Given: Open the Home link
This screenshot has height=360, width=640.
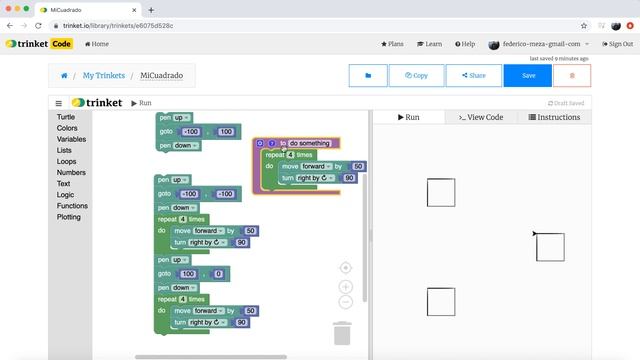Looking at the screenshot, I should (x=97, y=44).
